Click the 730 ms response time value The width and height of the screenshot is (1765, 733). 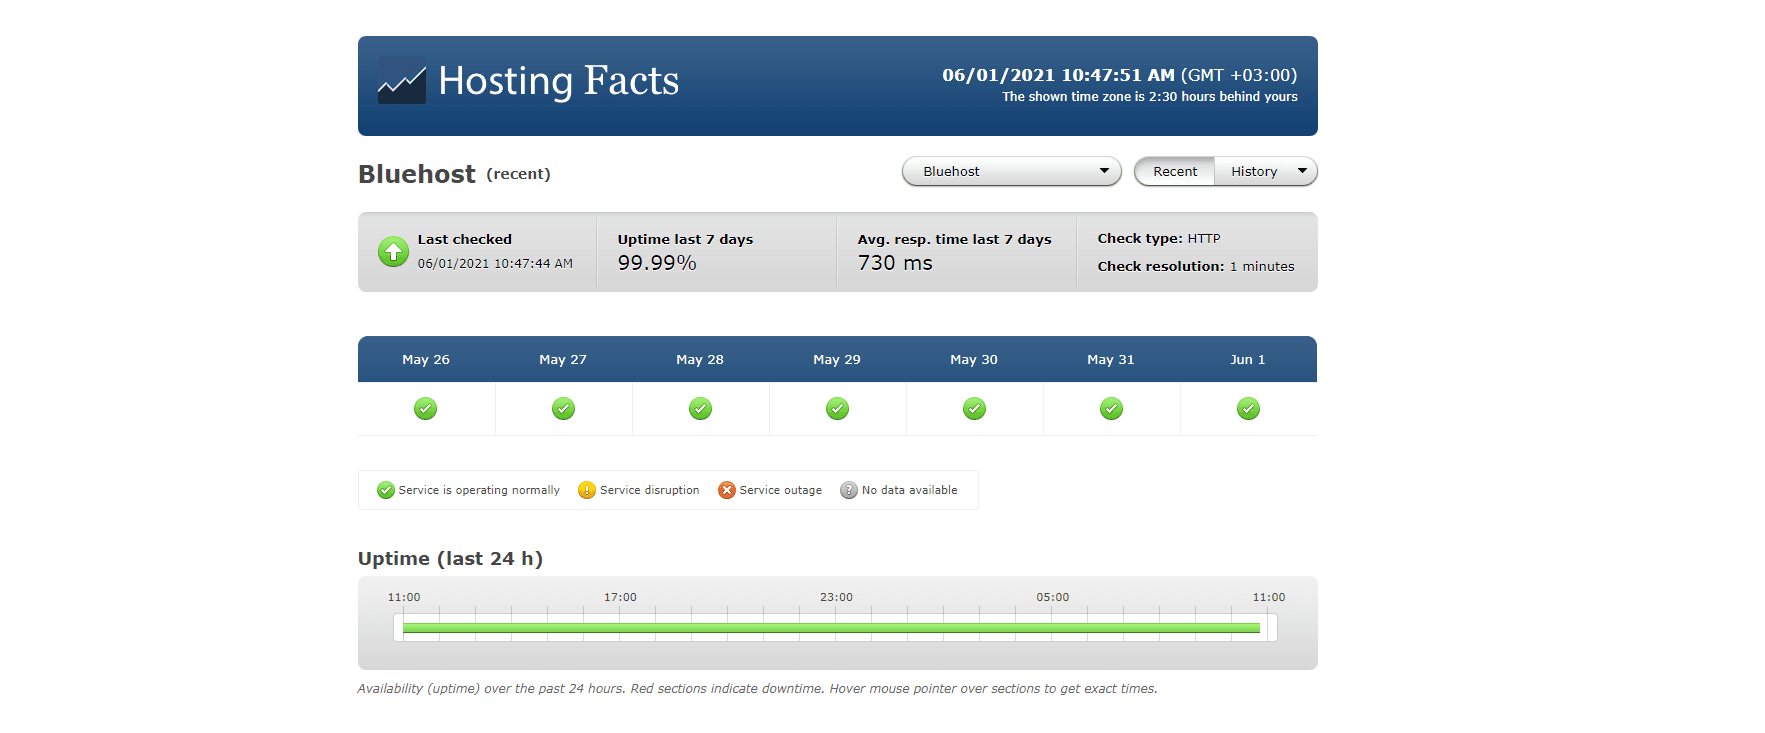895,263
